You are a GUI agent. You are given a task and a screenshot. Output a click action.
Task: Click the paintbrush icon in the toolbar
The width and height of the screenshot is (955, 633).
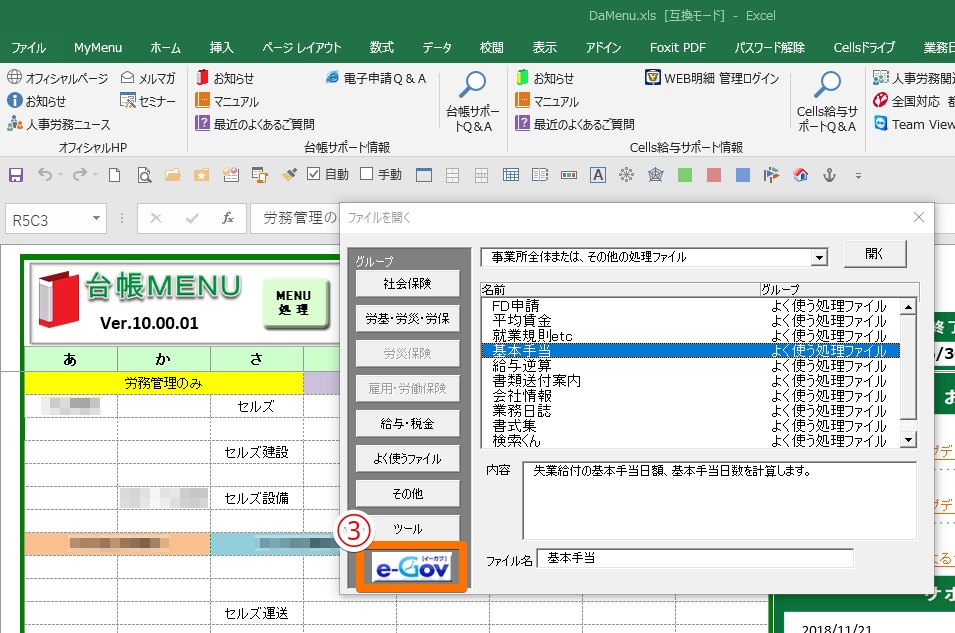click(x=289, y=175)
